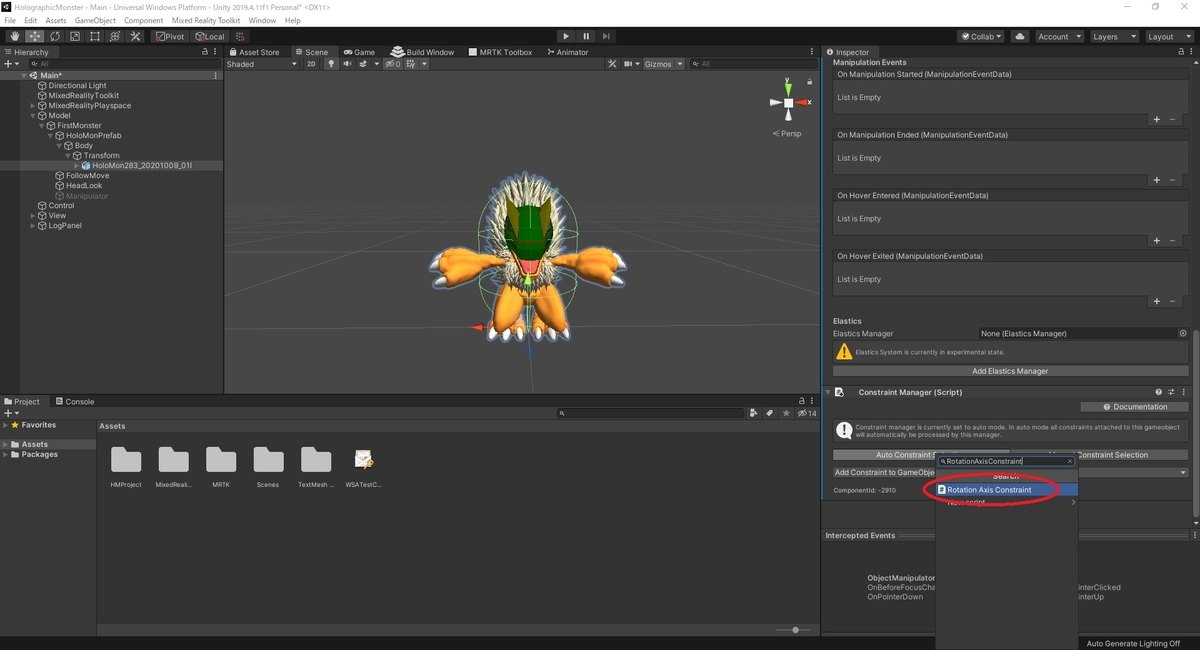Switch to the Console tab
This screenshot has width=1200, height=650.
pyautogui.click(x=74, y=402)
